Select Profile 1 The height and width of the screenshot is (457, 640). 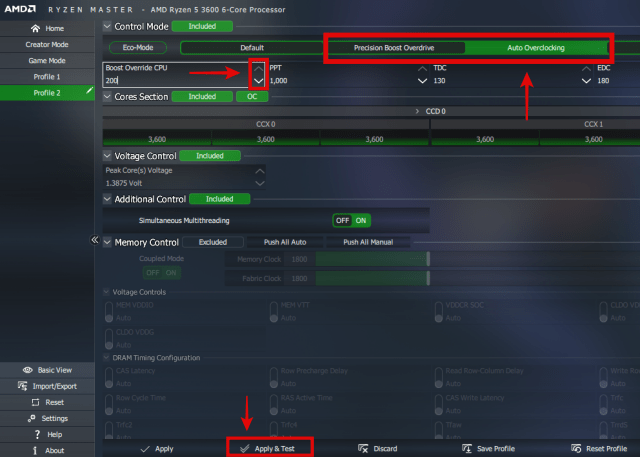pyautogui.click(x=47, y=77)
